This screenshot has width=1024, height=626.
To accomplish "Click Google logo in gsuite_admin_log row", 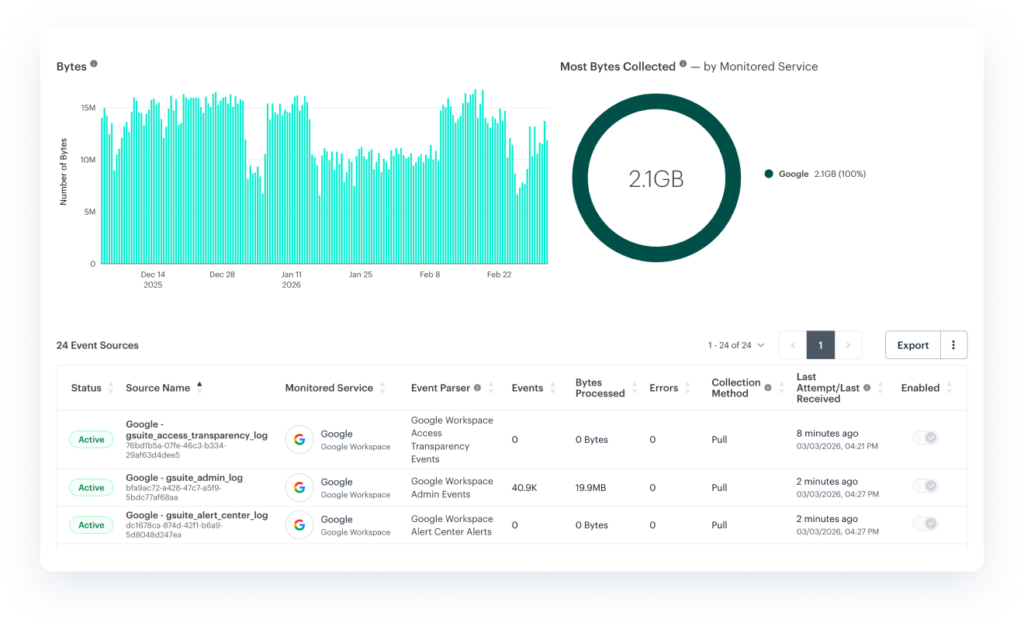I will coord(299,487).
